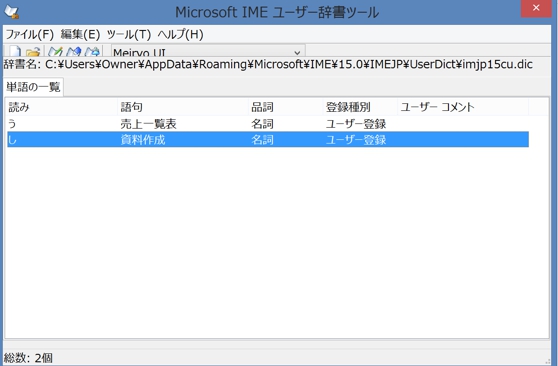Click the edit word toolbar icon
The image size is (558, 366).
coord(74,52)
